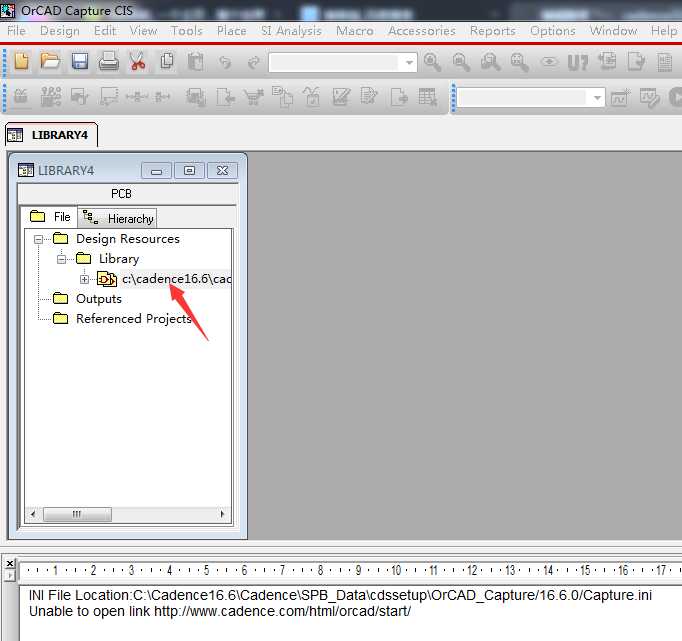Click inside the part search input field
Viewport: 682px width, 641px height.
point(334,63)
